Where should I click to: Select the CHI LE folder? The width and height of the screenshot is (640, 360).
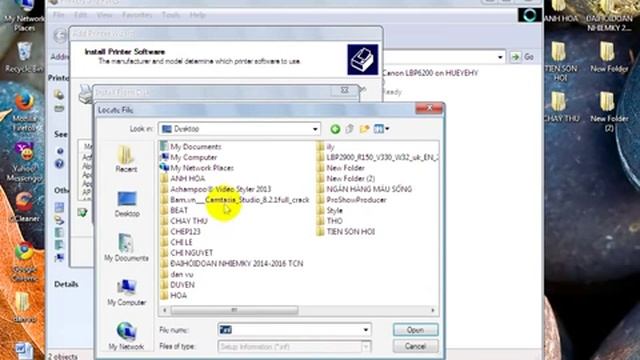[x=176, y=242]
